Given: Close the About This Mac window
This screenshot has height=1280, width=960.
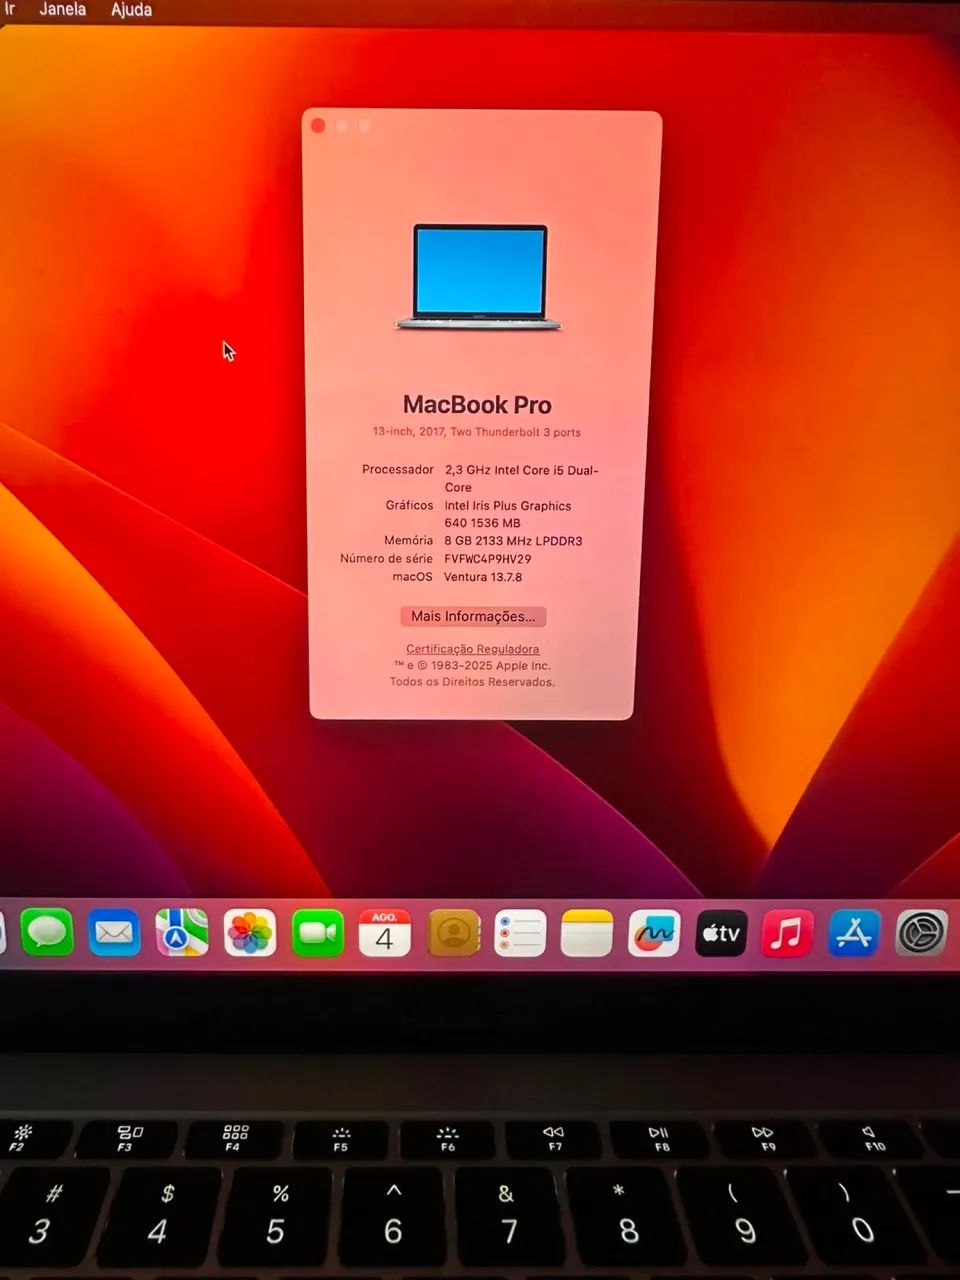Looking at the screenshot, I should click(318, 126).
